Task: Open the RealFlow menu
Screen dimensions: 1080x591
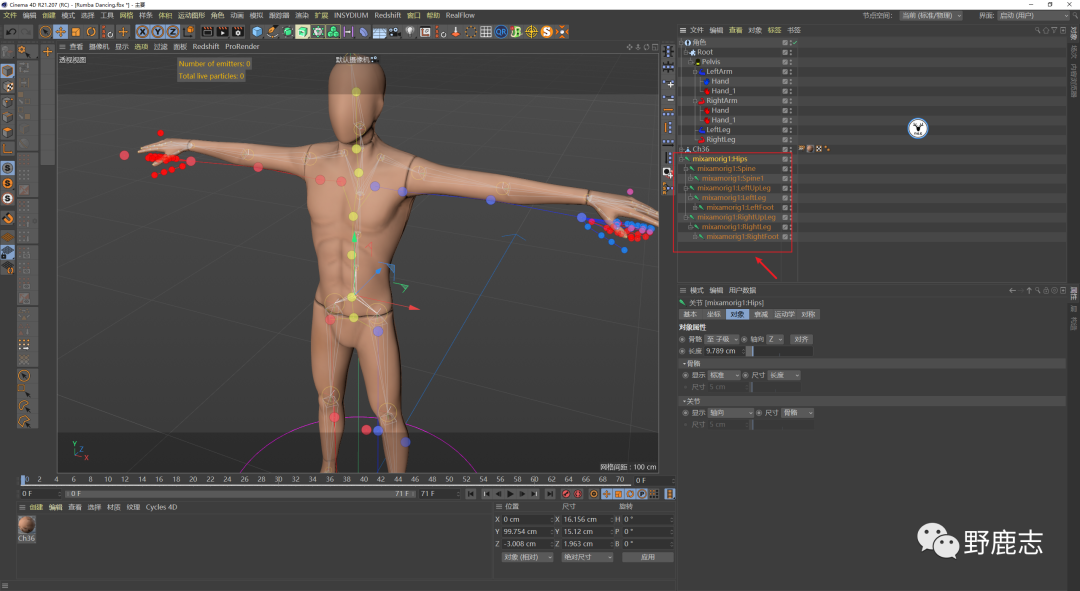Action: tap(460, 16)
